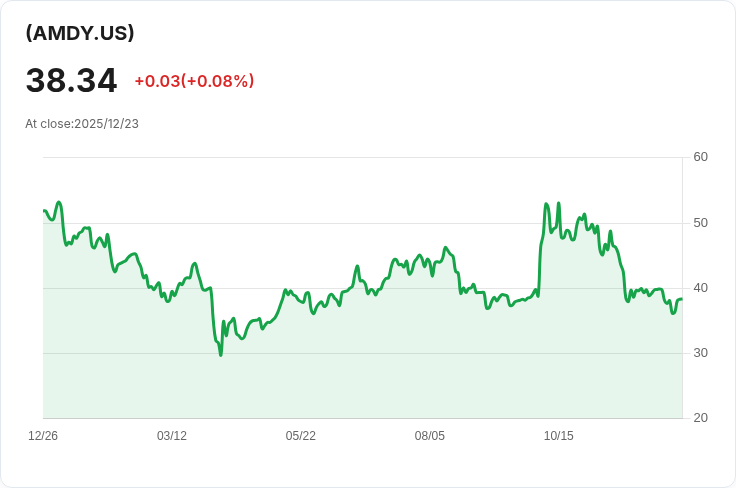Click the 38.34 closing price
This screenshot has height=488, width=736.
click(71, 81)
